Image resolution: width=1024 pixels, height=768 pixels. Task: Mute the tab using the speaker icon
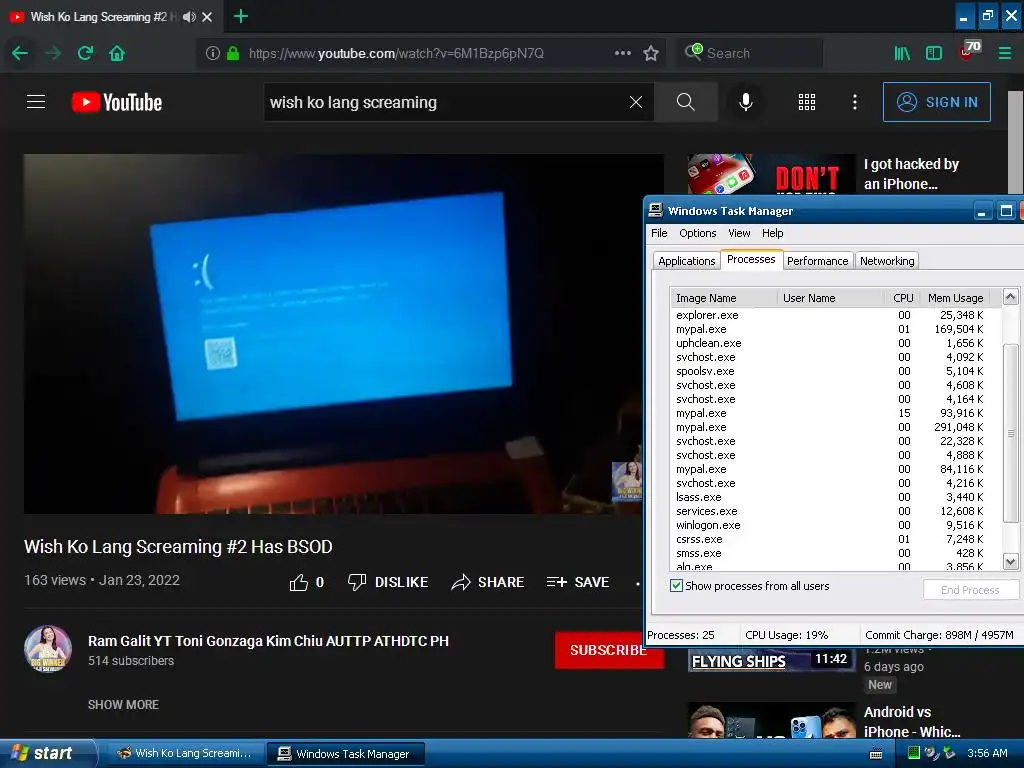[189, 17]
